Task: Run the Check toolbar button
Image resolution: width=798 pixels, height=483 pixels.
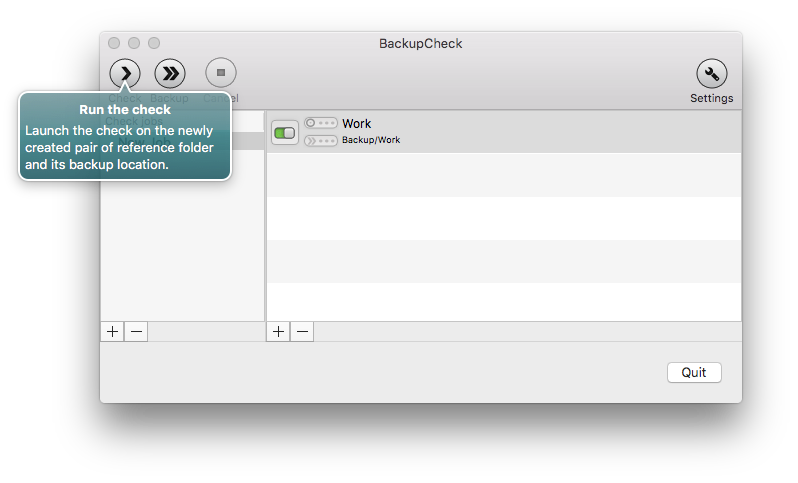Action: (x=125, y=73)
